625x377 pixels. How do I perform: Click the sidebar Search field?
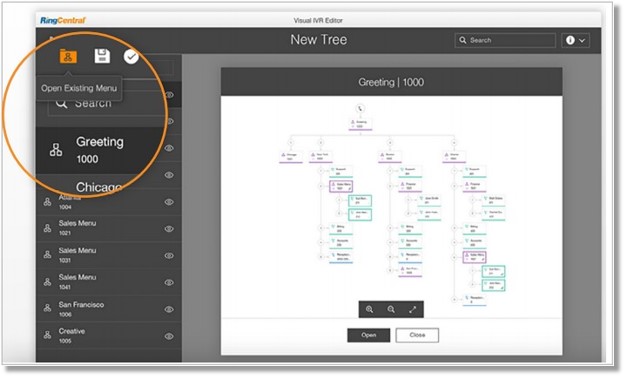106,104
